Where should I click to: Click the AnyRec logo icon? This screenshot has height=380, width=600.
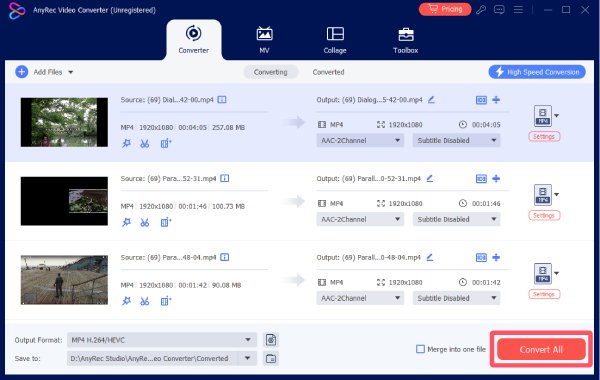[x=16, y=10]
